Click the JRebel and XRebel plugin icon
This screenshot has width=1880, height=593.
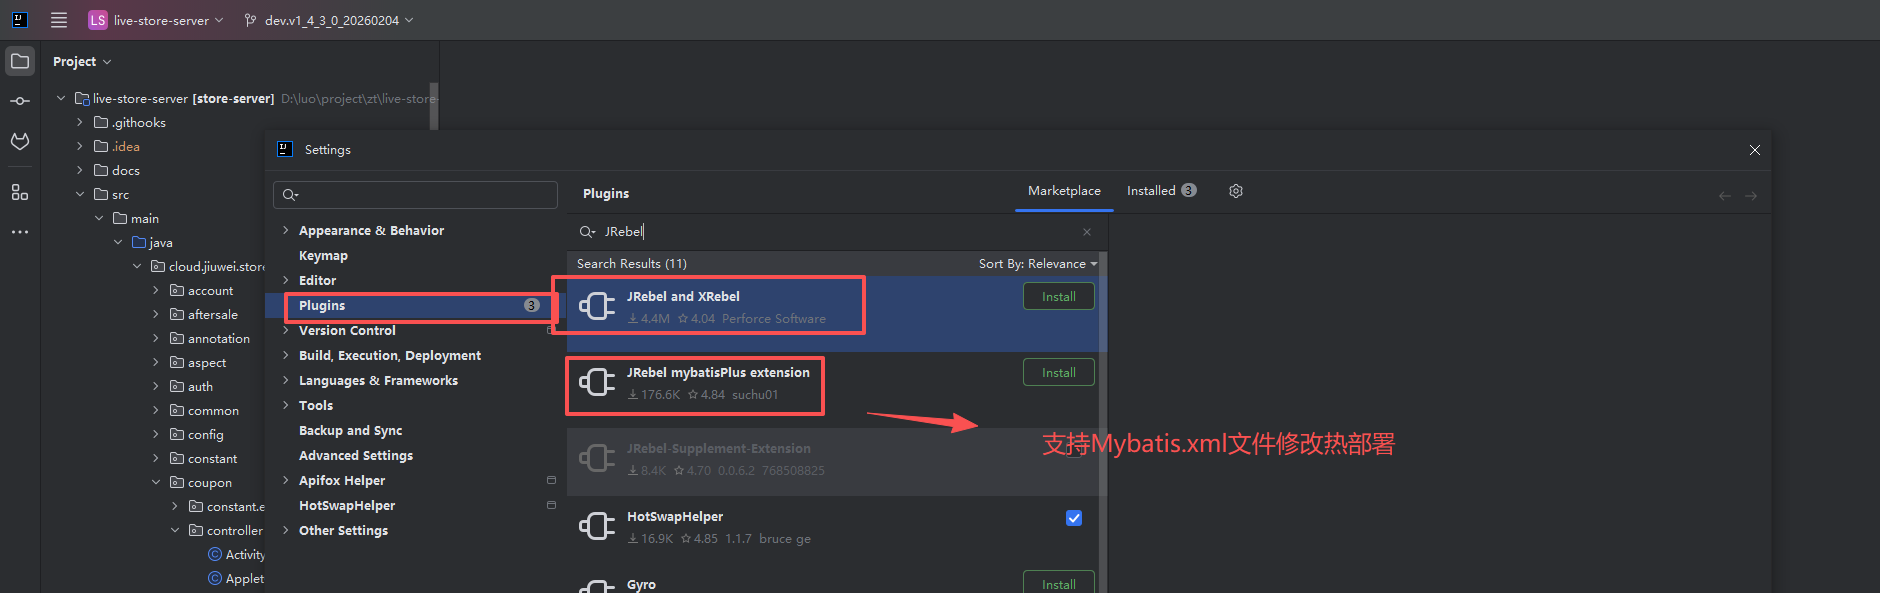pyautogui.click(x=597, y=306)
